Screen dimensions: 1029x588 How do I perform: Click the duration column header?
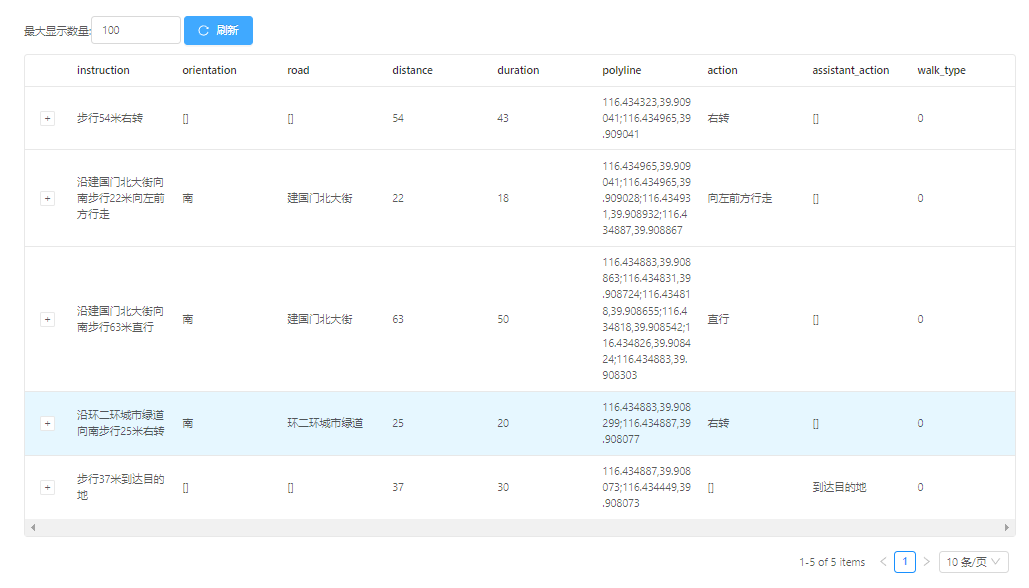pos(518,70)
